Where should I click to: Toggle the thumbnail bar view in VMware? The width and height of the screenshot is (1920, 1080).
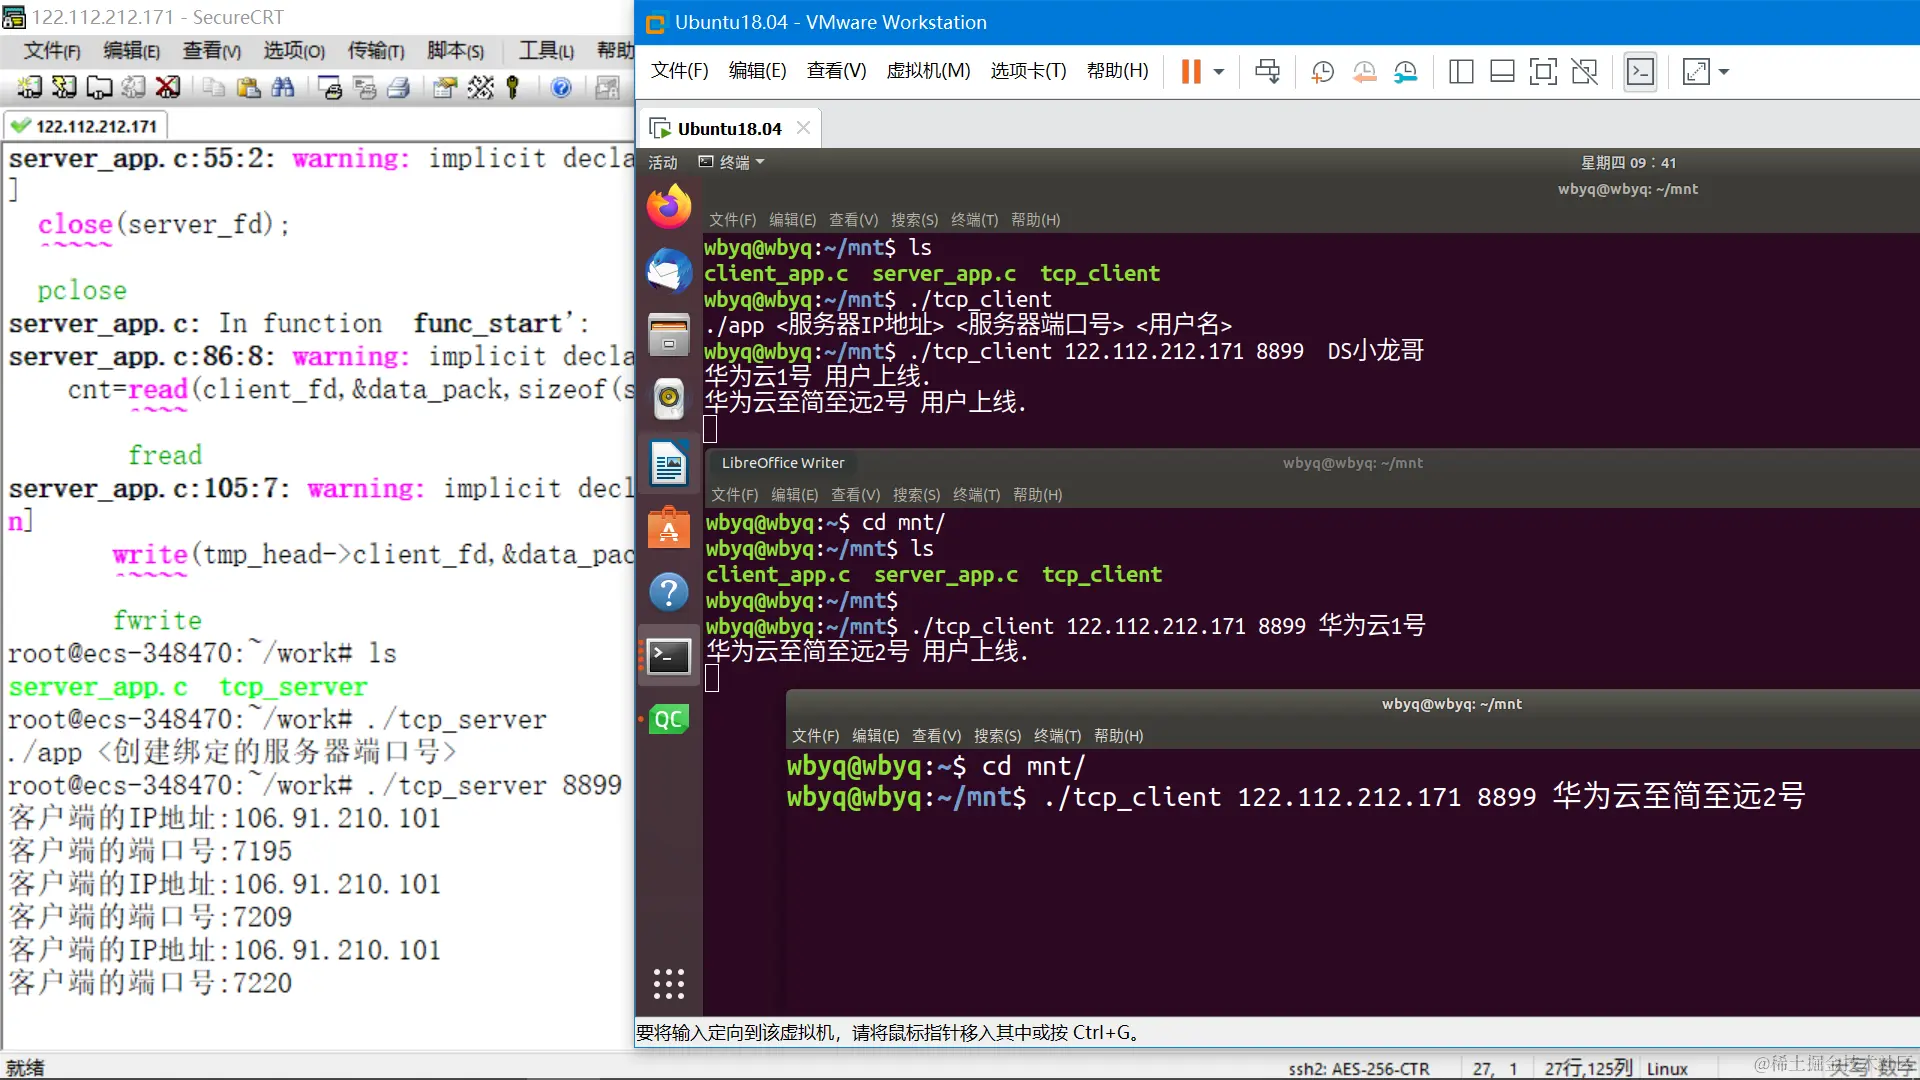coord(1501,72)
